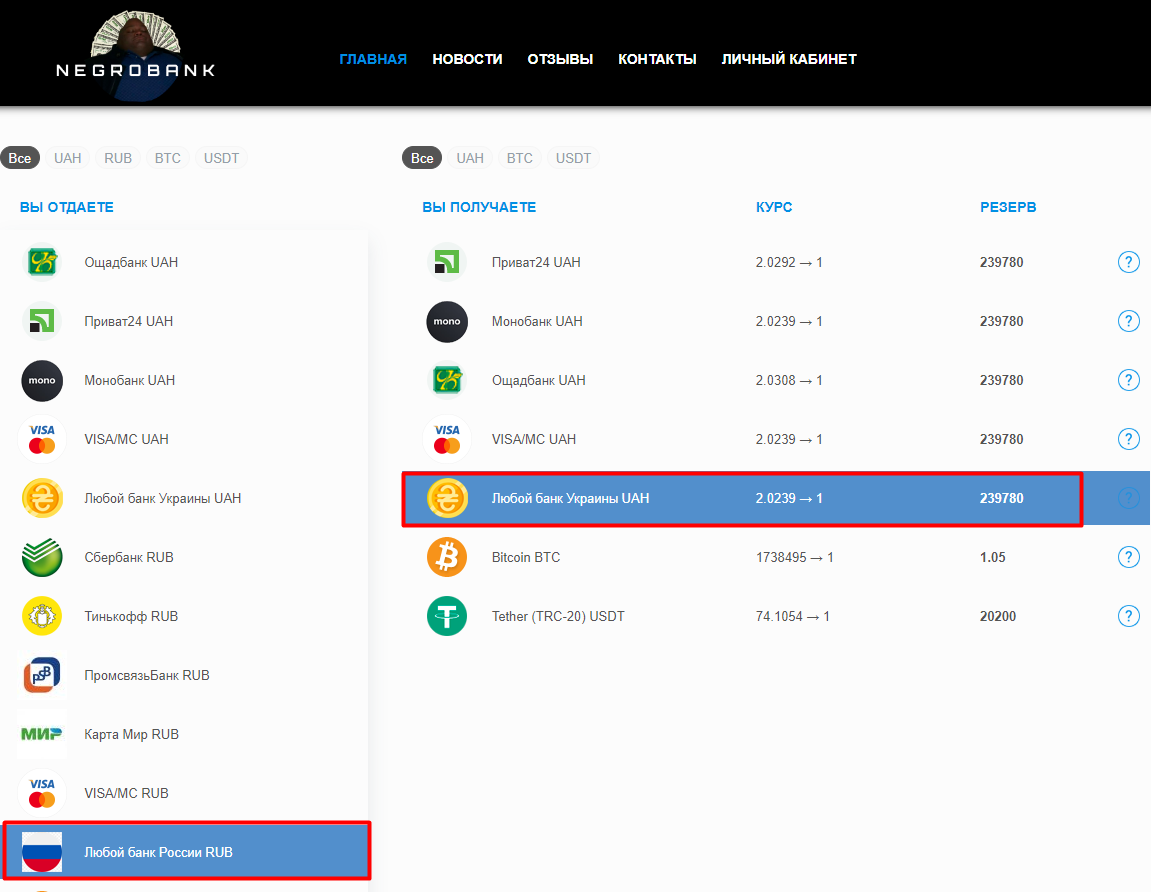Click the VISA/MC UAH icon in the give list

(x=42, y=439)
